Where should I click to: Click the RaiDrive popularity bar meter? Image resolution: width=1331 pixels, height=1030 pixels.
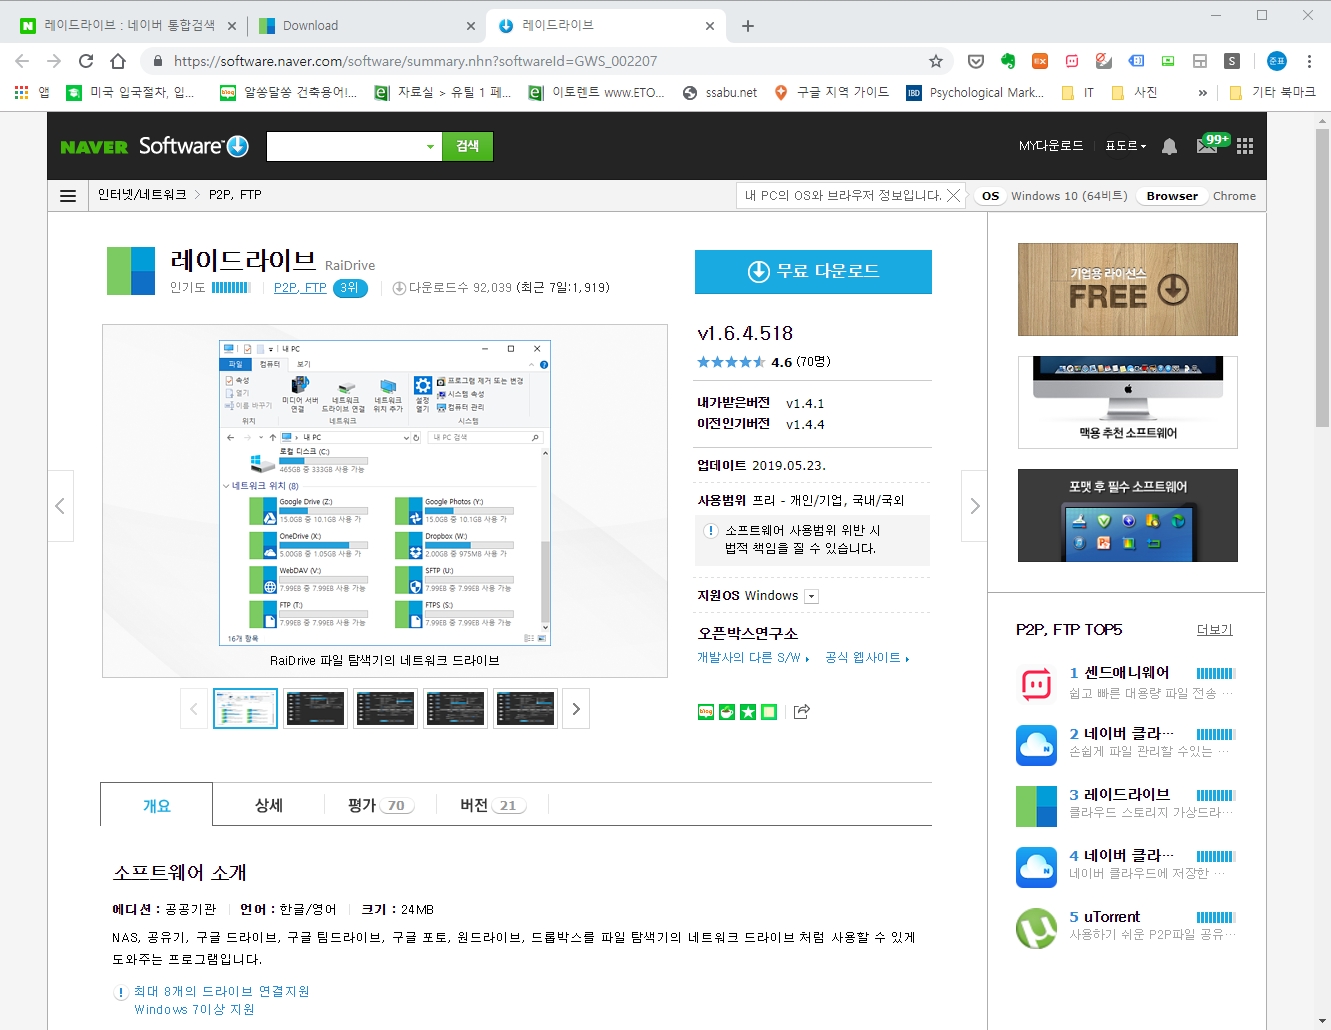230,288
